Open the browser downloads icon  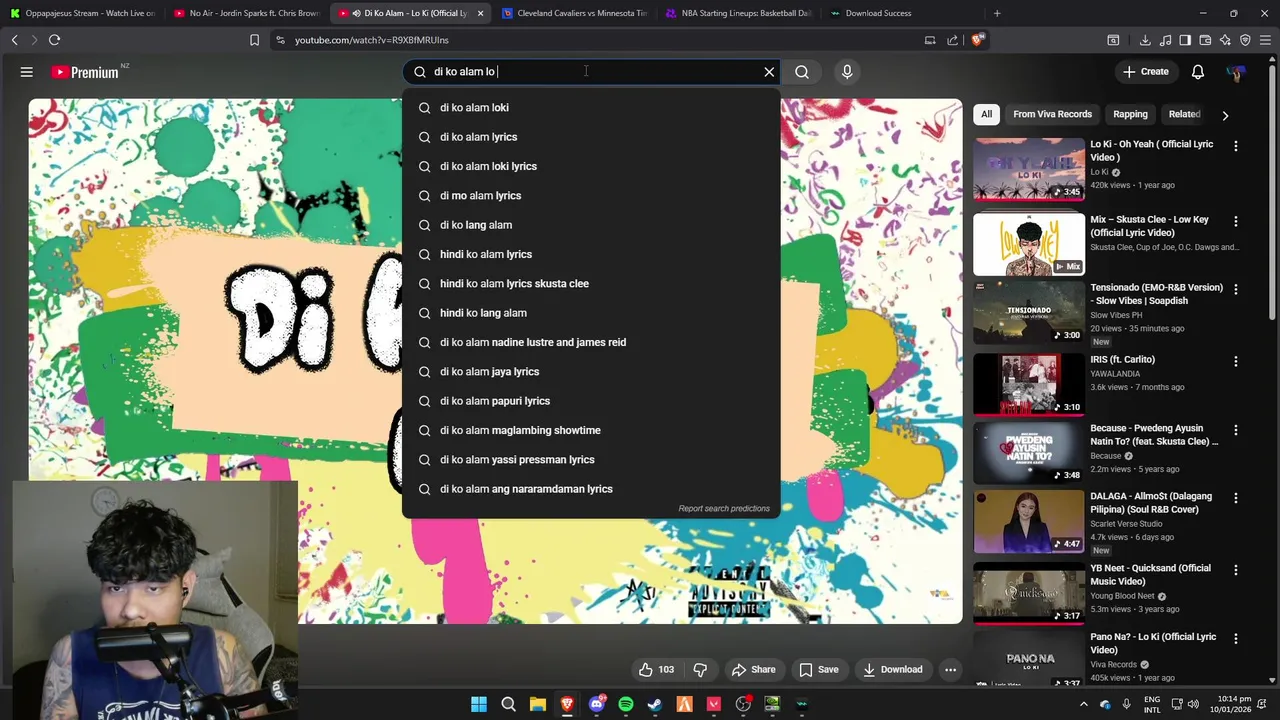tap(1145, 40)
